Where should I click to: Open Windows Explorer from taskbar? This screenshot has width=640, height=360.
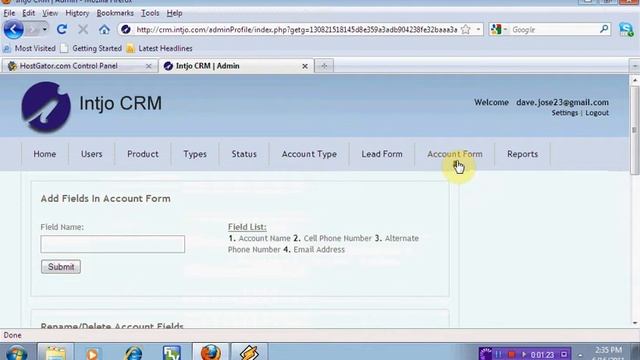pos(56,353)
